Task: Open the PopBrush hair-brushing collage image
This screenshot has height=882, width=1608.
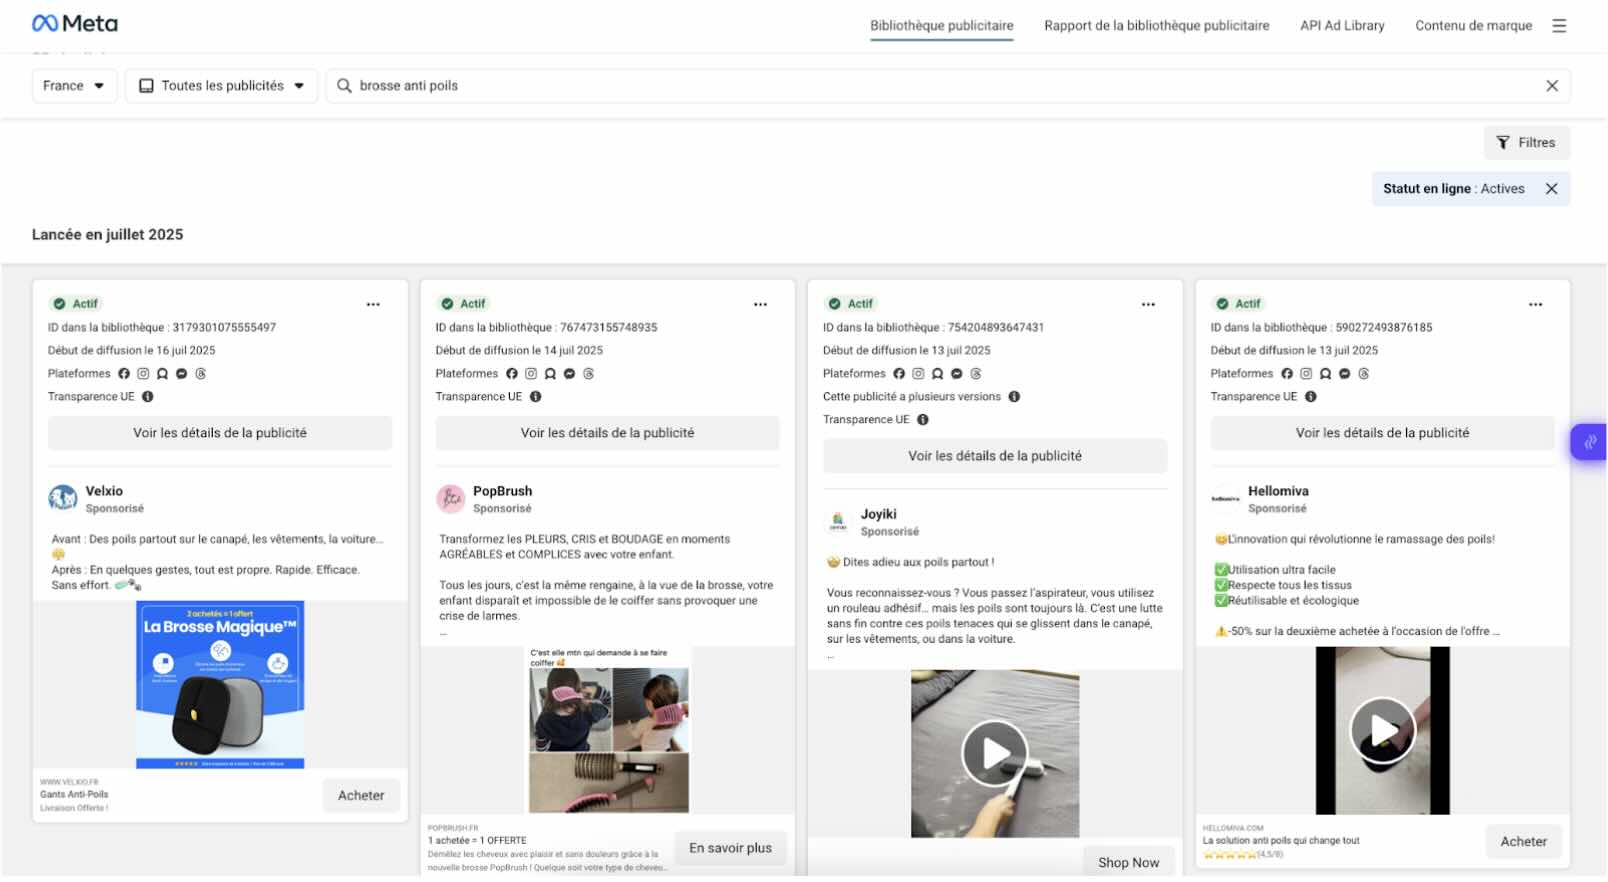Action: (609, 730)
